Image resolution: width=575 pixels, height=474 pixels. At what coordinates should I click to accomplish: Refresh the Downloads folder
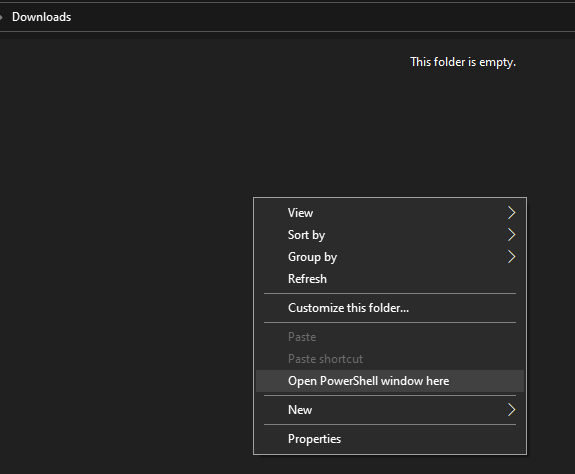390,279
